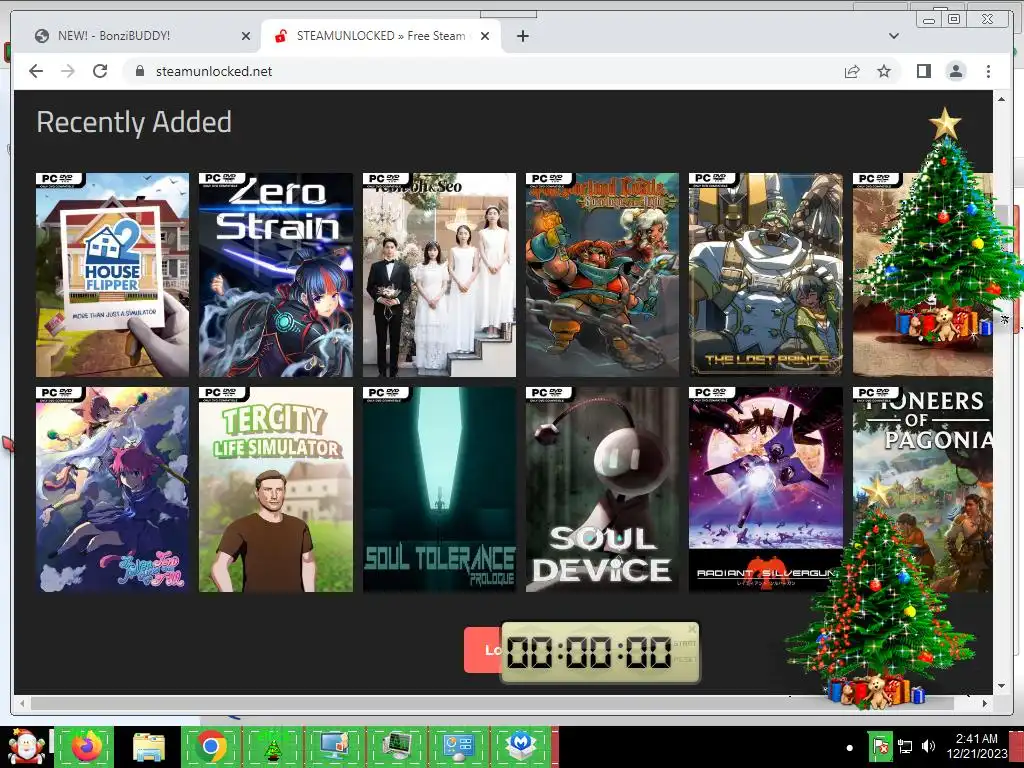Click the browser forward arrow

click(x=68, y=71)
